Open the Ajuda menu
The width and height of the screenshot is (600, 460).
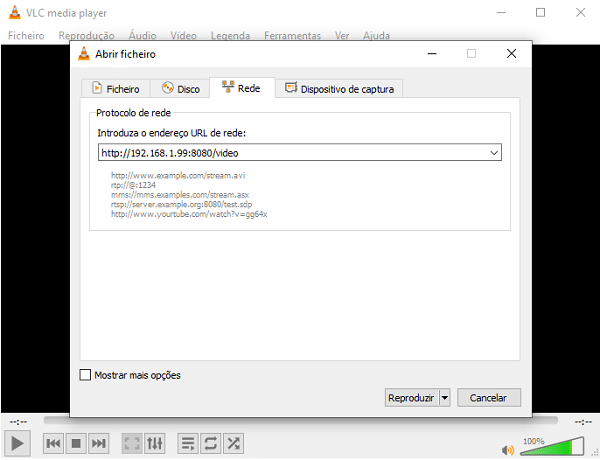376,36
